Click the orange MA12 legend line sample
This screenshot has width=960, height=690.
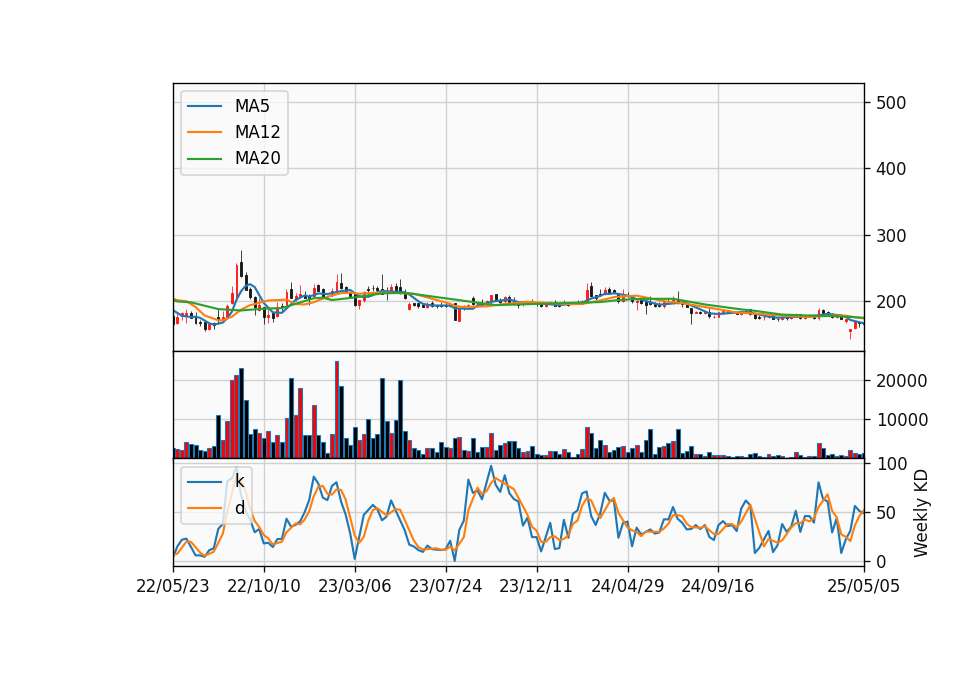pyautogui.click(x=204, y=132)
